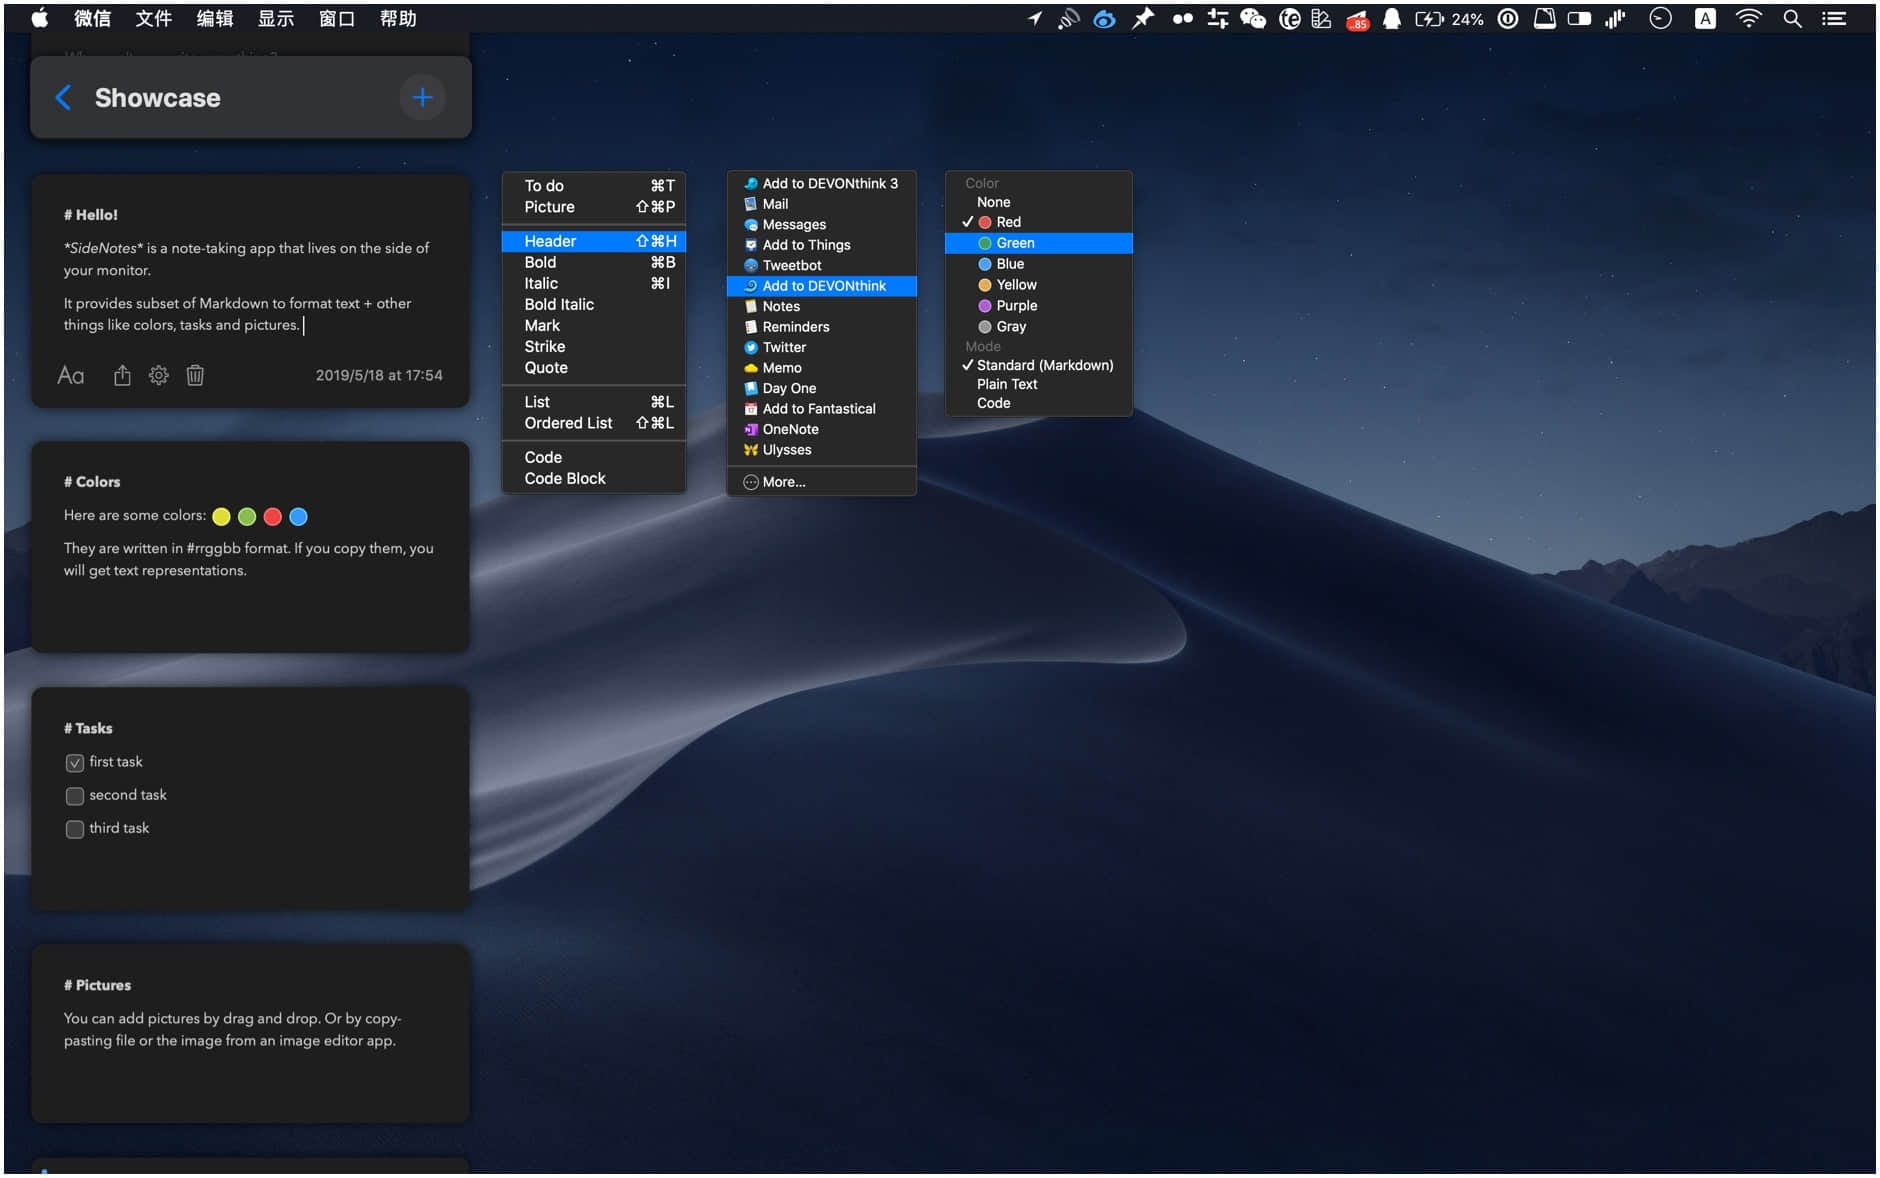Click the Wi-Fi icon in menu bar
The width and height of the screenshot is (1880, 1178).
coord(1748,19)
